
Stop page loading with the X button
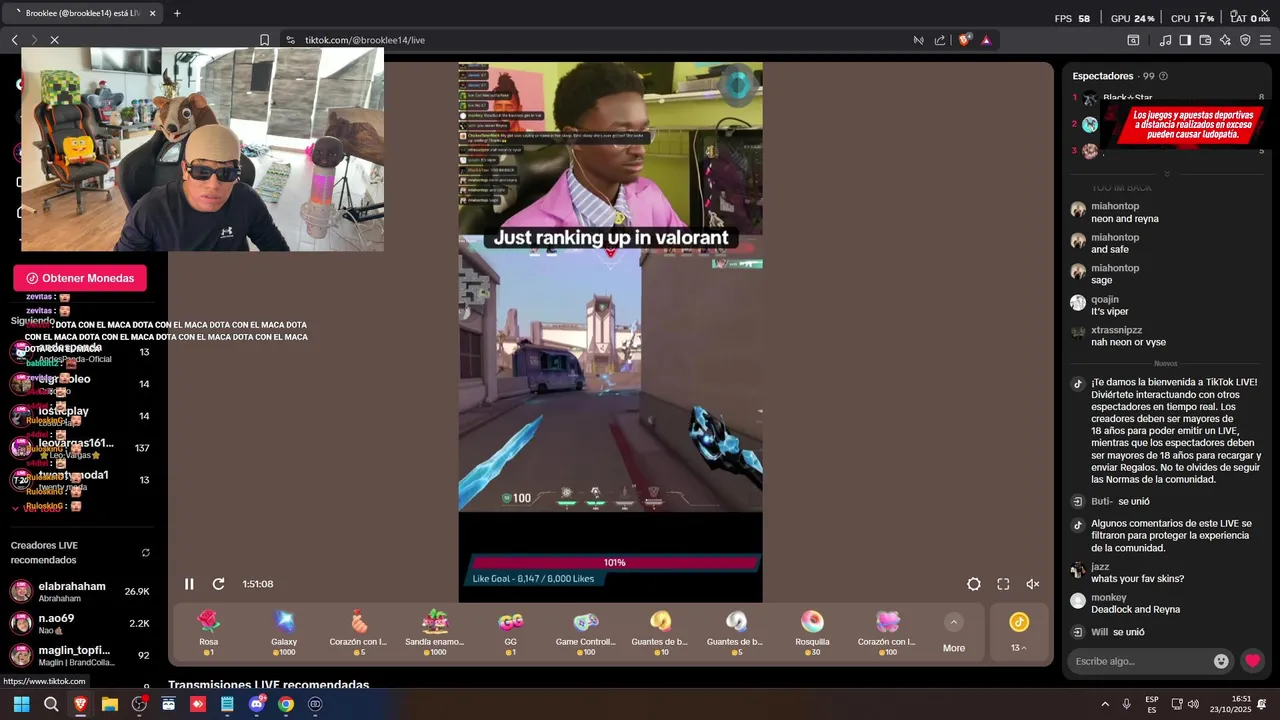click(x=54, y=40)
